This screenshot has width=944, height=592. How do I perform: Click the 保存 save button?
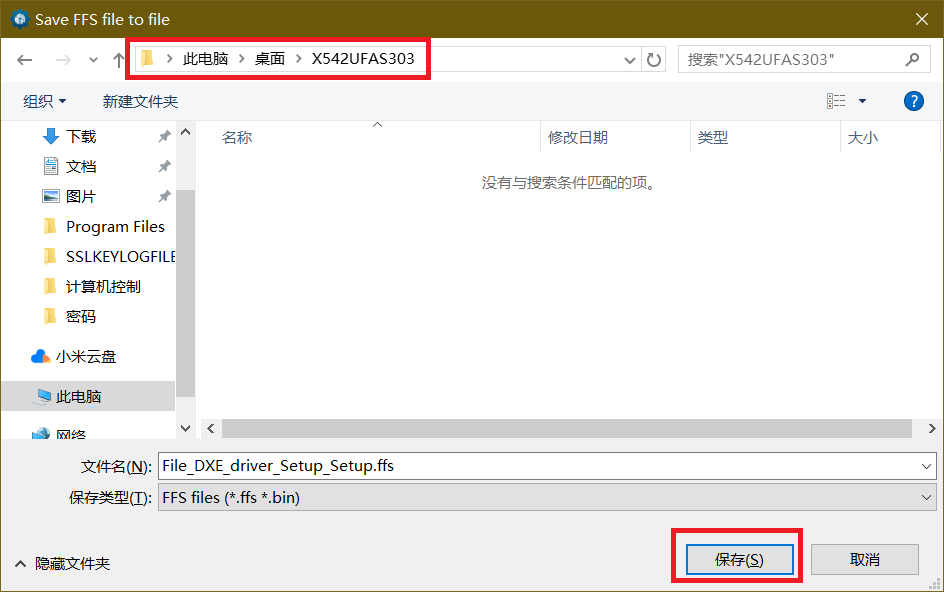tap(738, 560)
